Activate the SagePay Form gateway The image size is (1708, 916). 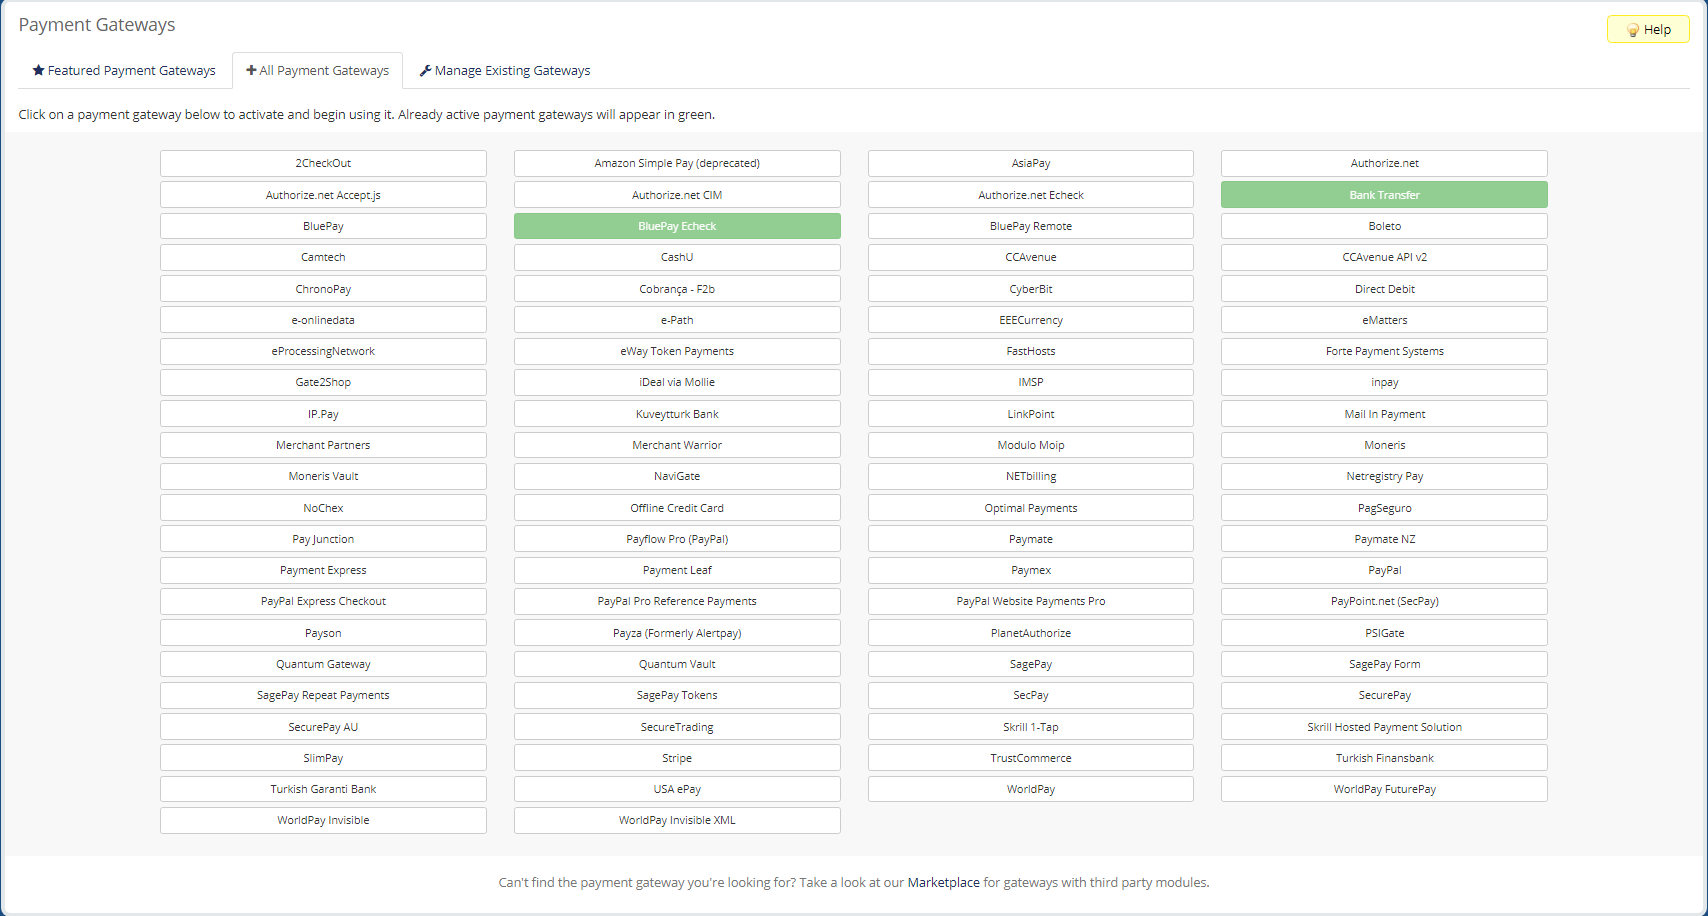pyautogui.click(x=1384, y=664)
